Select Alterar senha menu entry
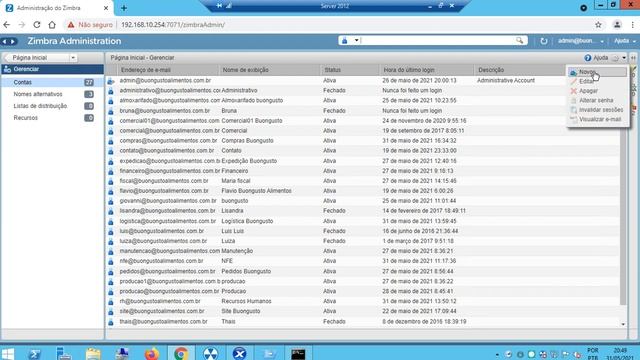Screen dimensions: 640x360 tap(597, 100)
